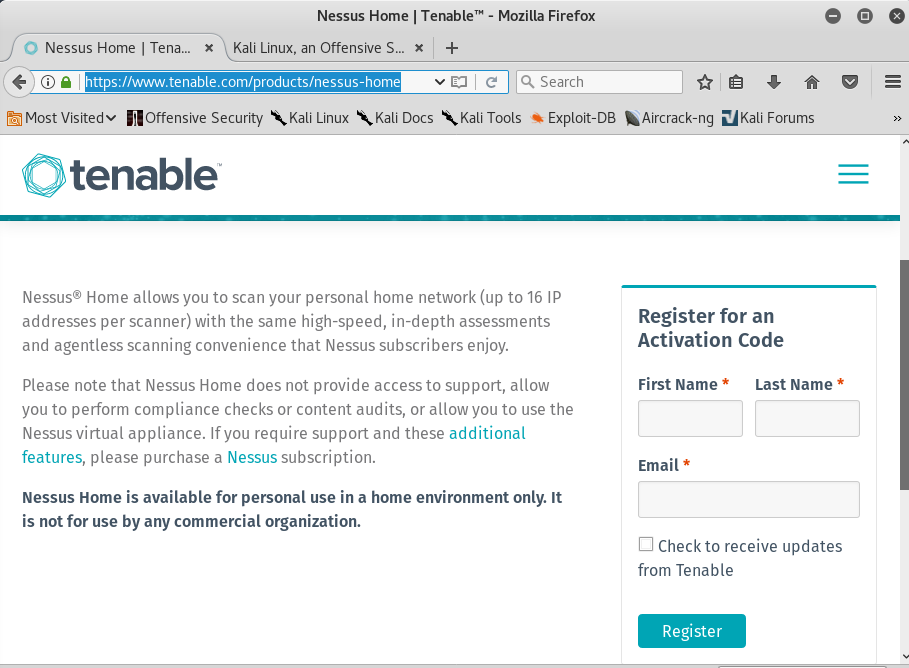Check the receive updates from Tenable box
Viewport: 909px width, 668px height.
pyautogui.click(x=646, y=544)
